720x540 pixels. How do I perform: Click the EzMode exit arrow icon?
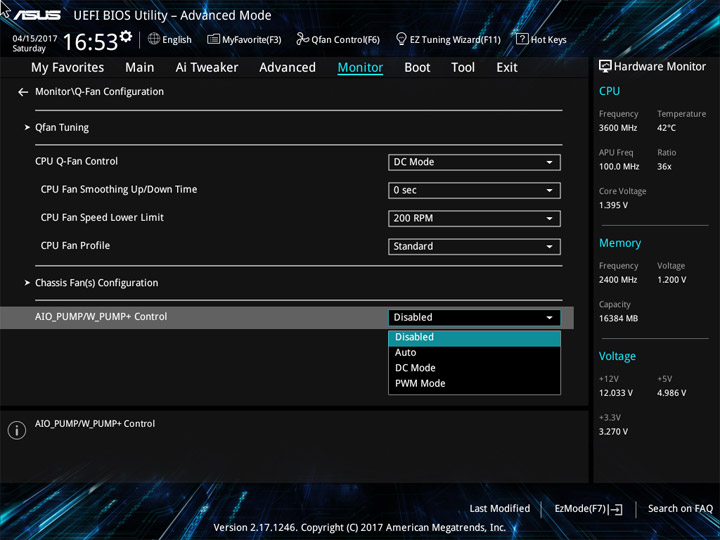[617, 509]
